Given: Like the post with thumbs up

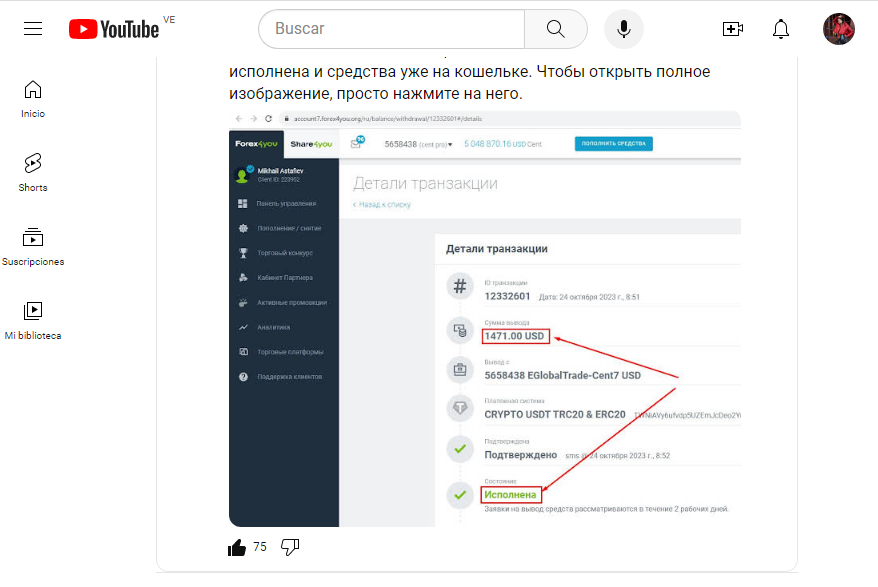Looking at the screenshot, I should click(x=237, y=547).
